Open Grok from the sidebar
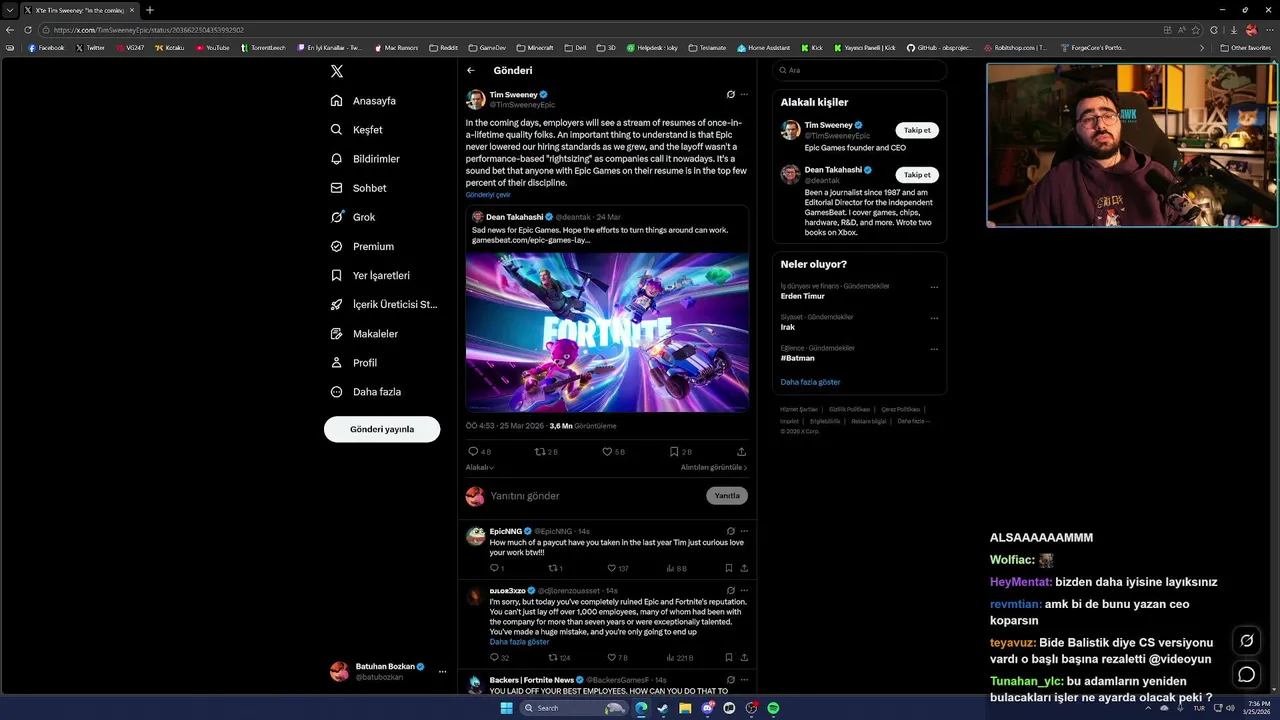Image resolution: width=1280 pixels, height=720 pixels. pyautogui.click(x=352, y=217)
